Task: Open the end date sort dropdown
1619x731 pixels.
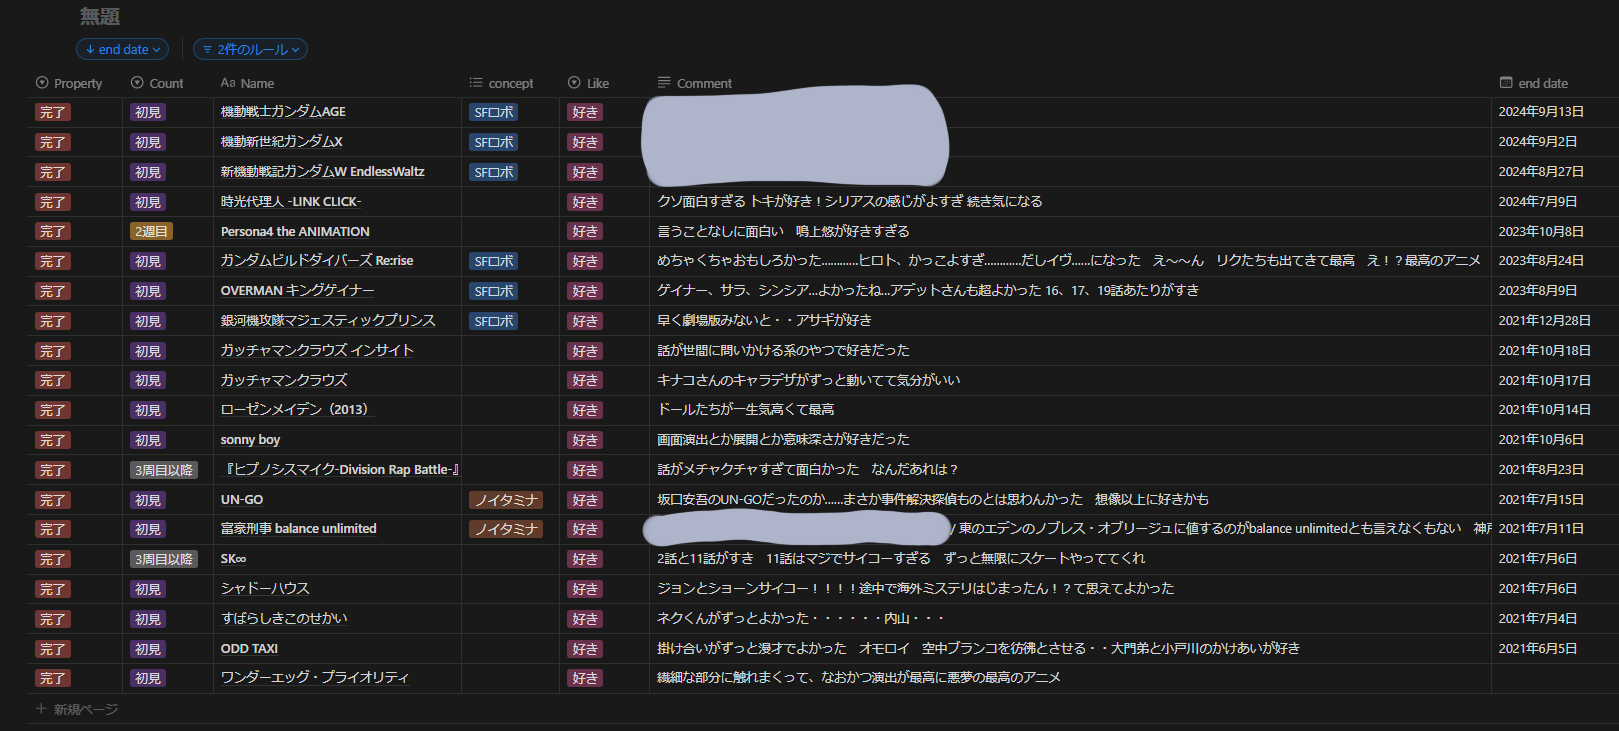Action: (x=123, y=49)
